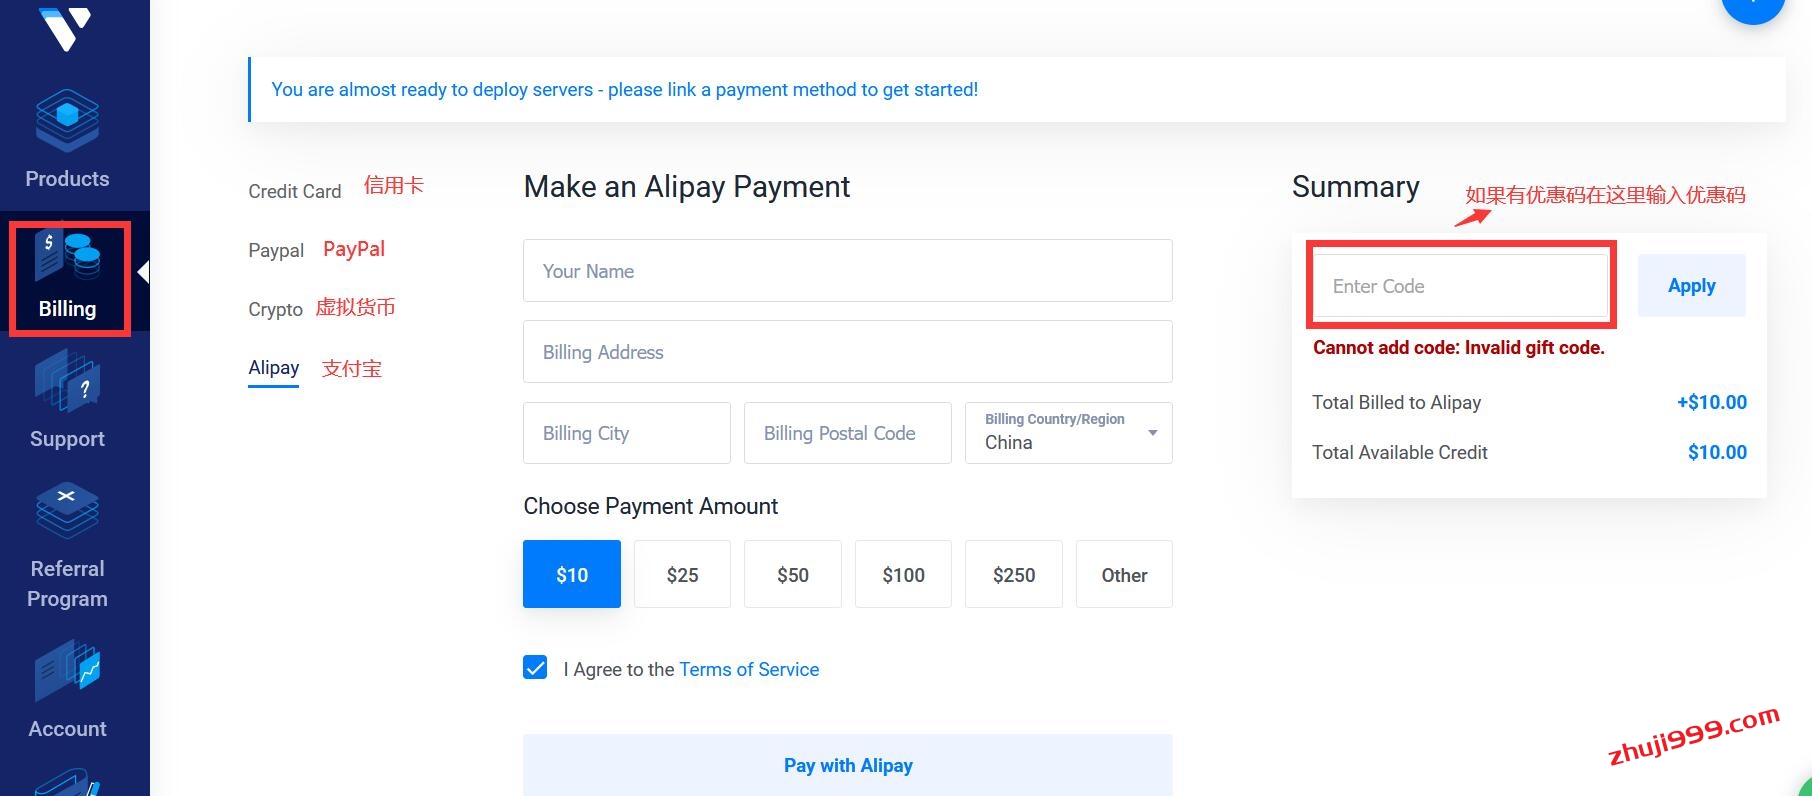Expand the Billing Country/Region dropdown

click(x=1068, y=433)
